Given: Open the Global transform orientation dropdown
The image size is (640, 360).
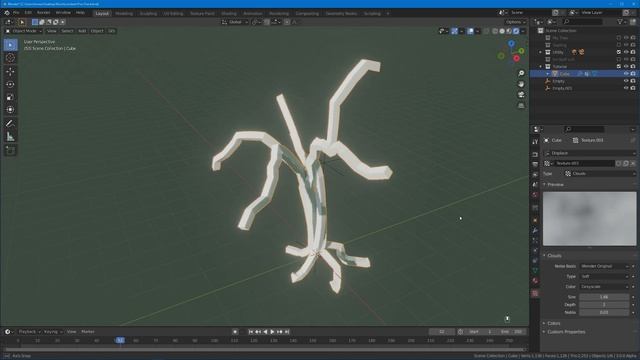Looking at the screenshot, I should tap(235, 22).
